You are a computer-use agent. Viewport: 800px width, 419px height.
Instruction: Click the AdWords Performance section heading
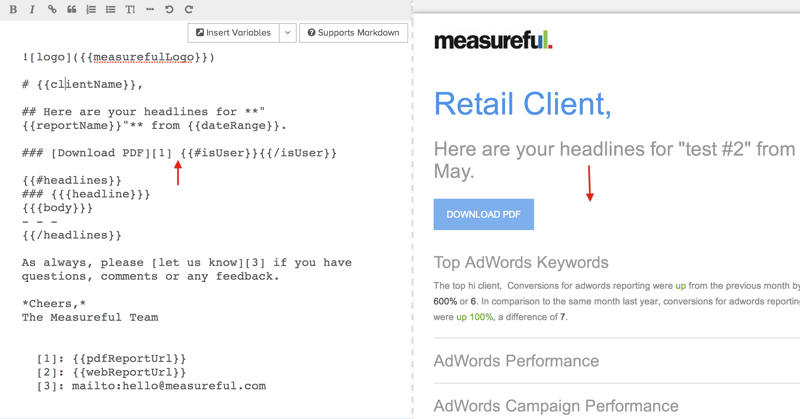tap(516, 361)
